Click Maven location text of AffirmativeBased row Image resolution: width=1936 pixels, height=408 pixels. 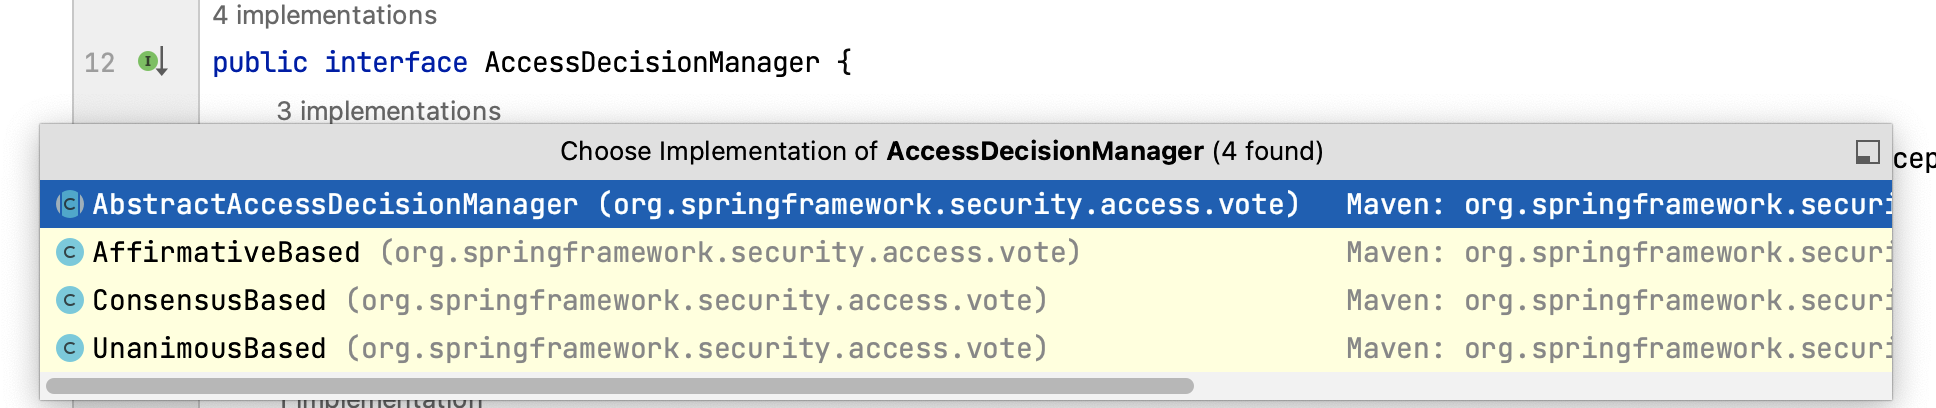click(x=1619, y=252)
